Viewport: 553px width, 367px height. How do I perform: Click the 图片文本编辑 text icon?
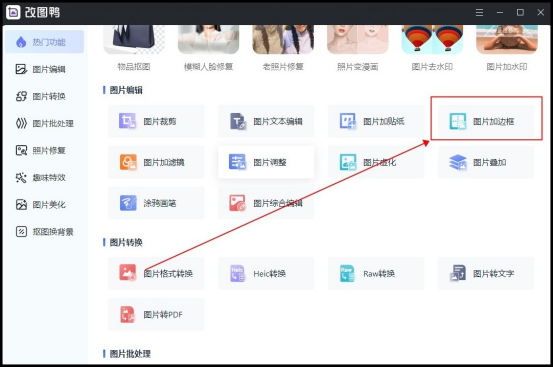coord(237,121)
